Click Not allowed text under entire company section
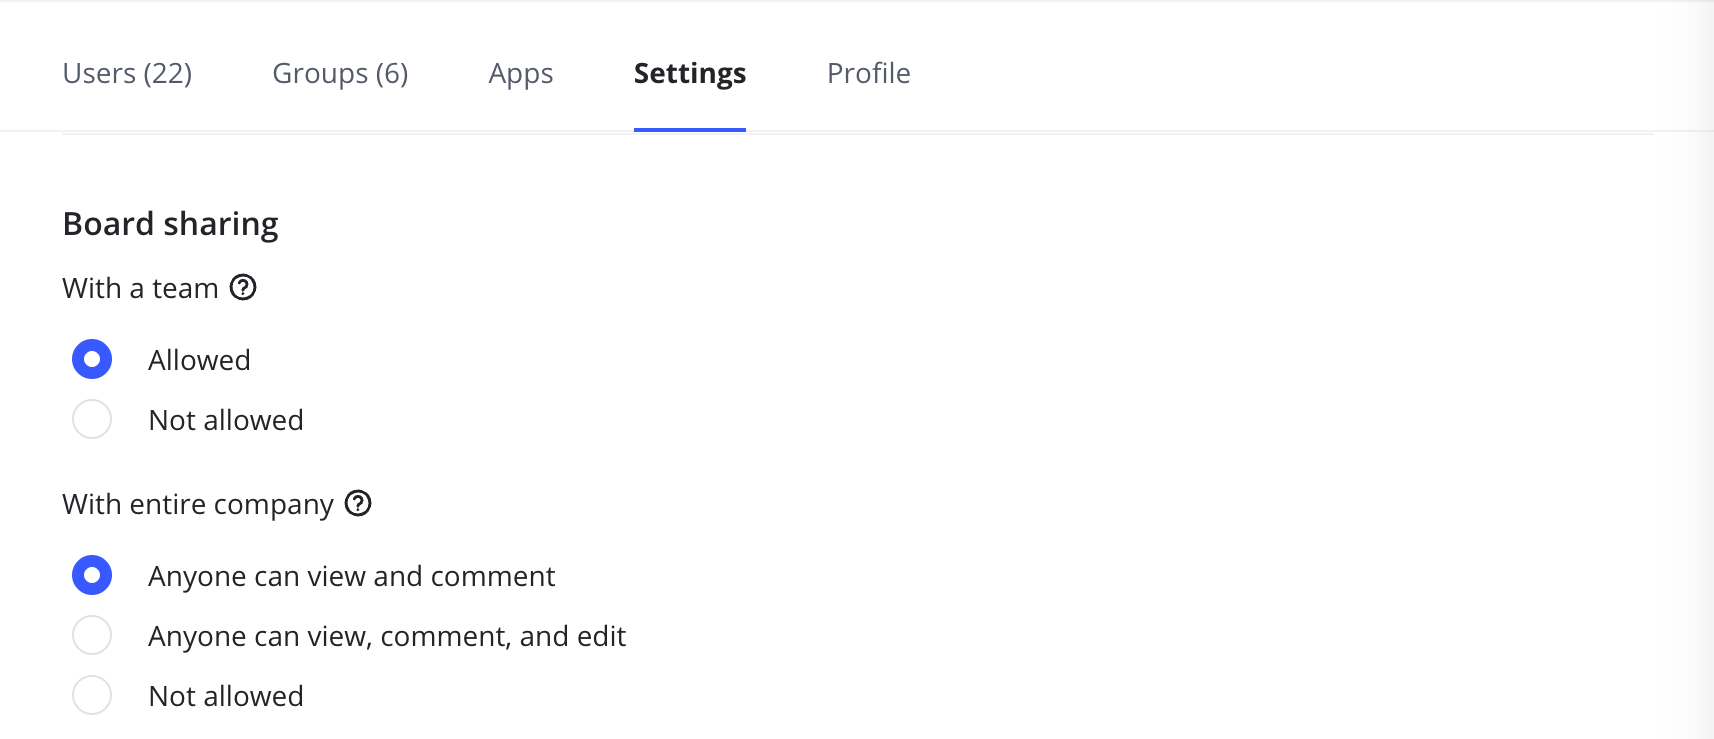This screenshot has height=739, width=1714. (225, 696)
